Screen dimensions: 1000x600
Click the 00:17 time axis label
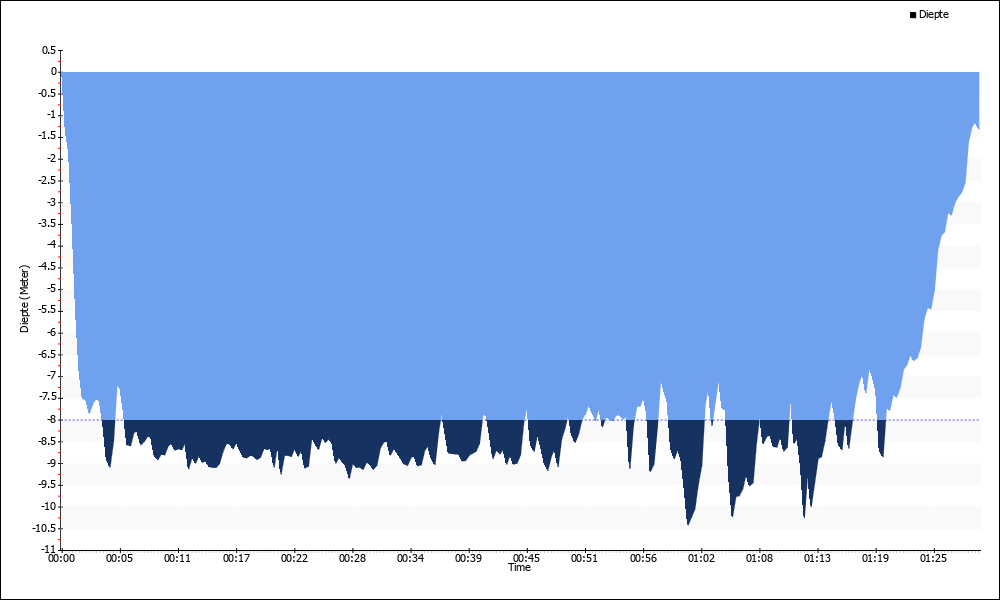tap(236, 558)
